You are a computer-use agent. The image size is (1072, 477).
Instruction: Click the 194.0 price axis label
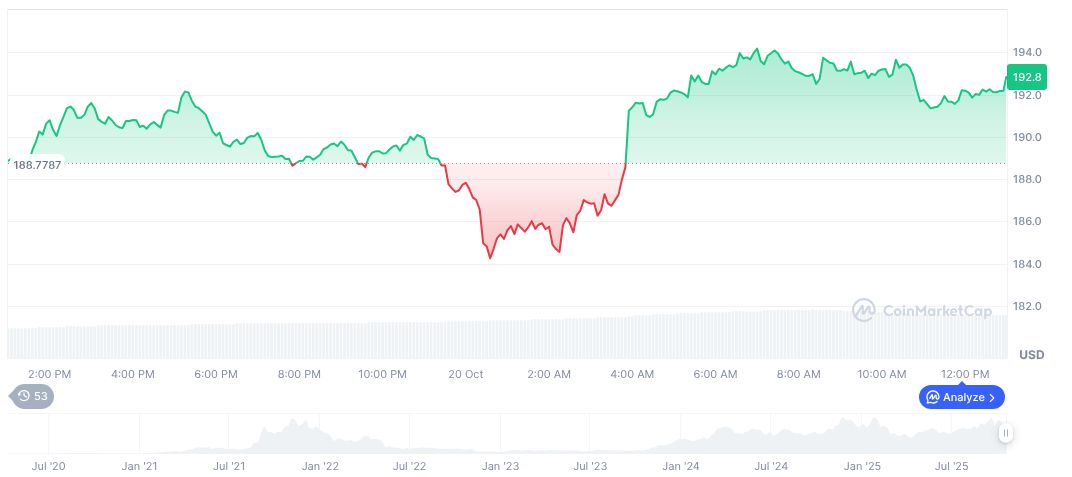pyautogui.click(x=1027, y=52)
